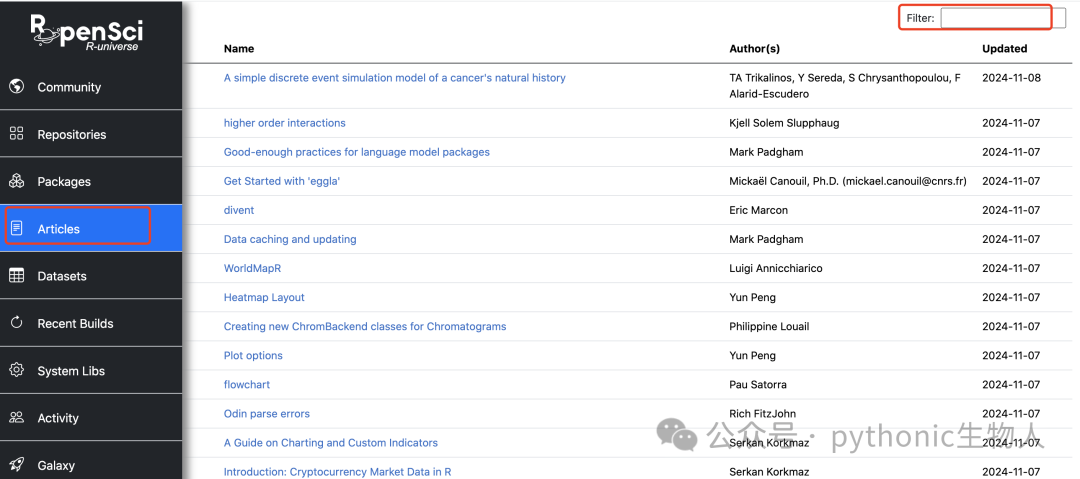The width and height of the screenshot is (1080, 479).
Task: Open 'Odin parse errors' article
Action: click(x=267, y=414)
